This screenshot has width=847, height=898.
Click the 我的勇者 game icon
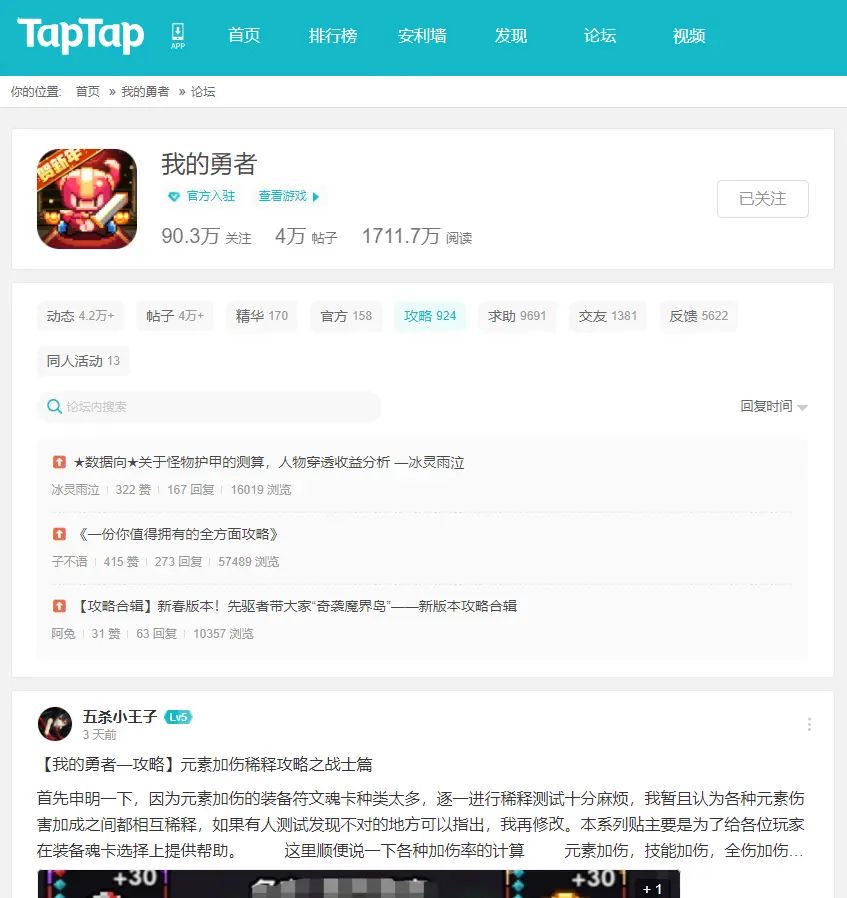pos(87,199)
